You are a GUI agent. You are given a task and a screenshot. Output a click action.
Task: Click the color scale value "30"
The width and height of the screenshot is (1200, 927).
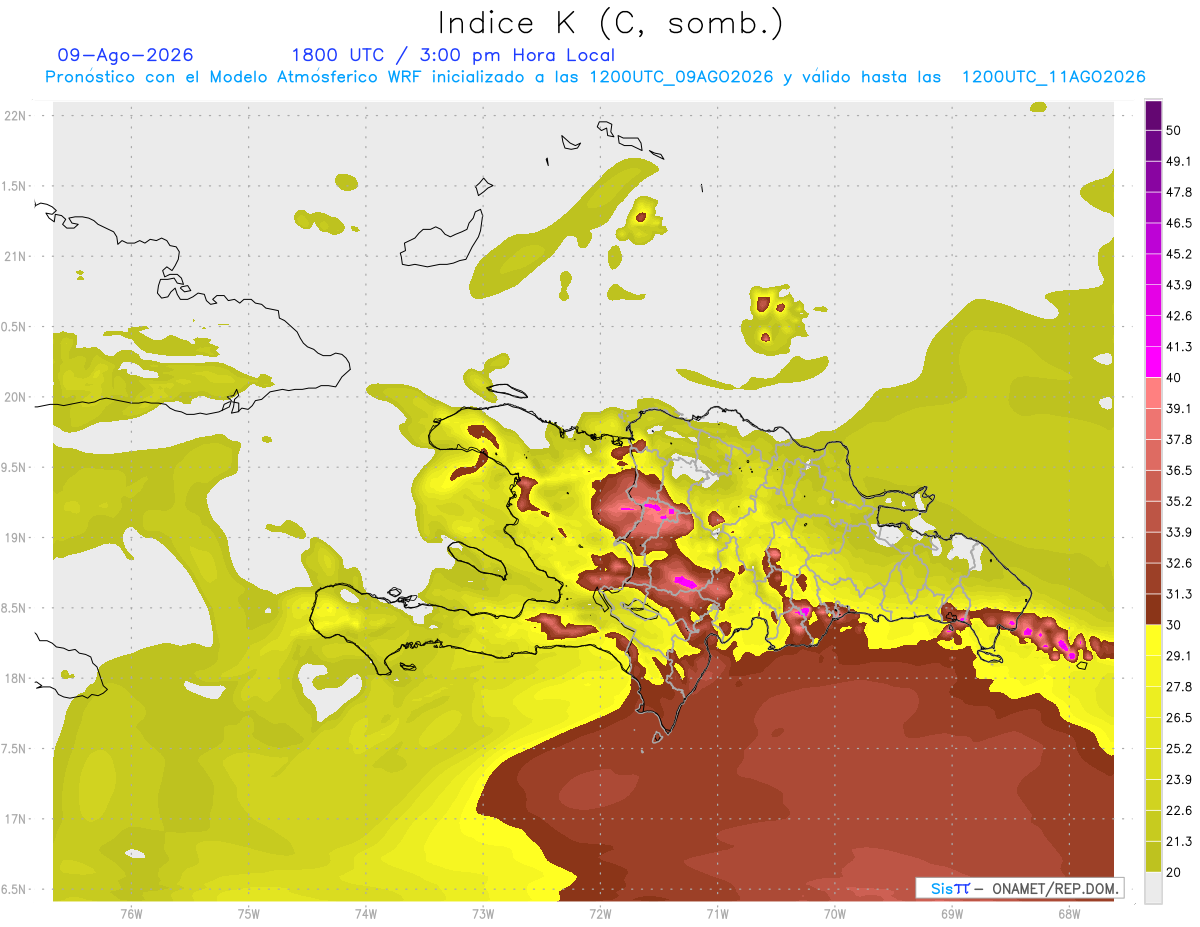pyautogui.click(x=1173, y=625)
